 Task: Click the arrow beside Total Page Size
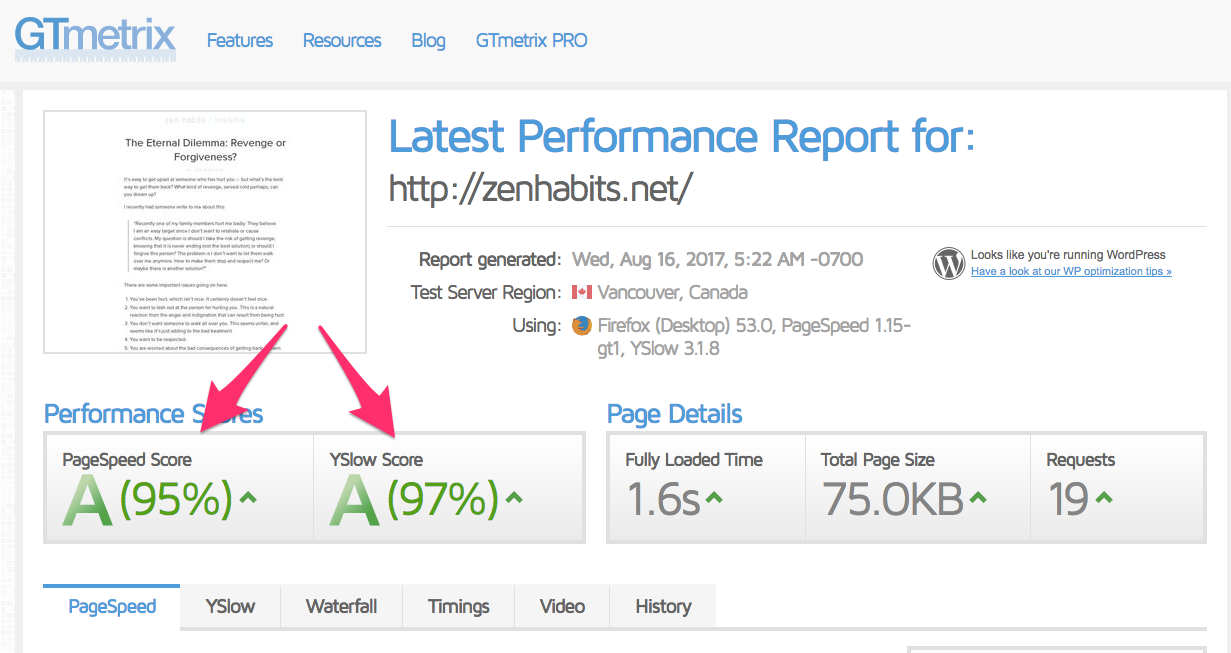click(978, 496)
